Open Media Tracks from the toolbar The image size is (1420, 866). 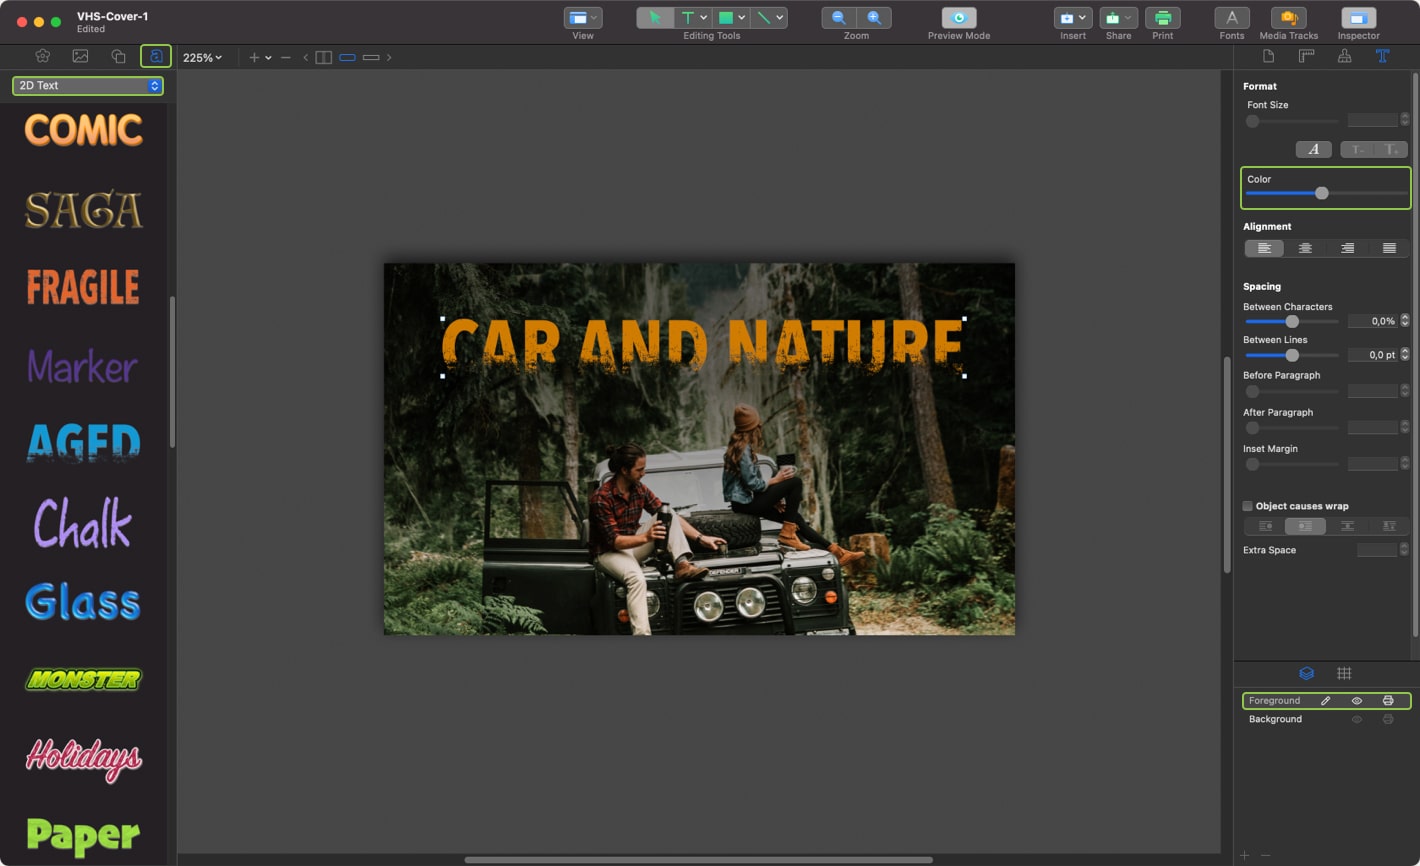coord(1288,20)
